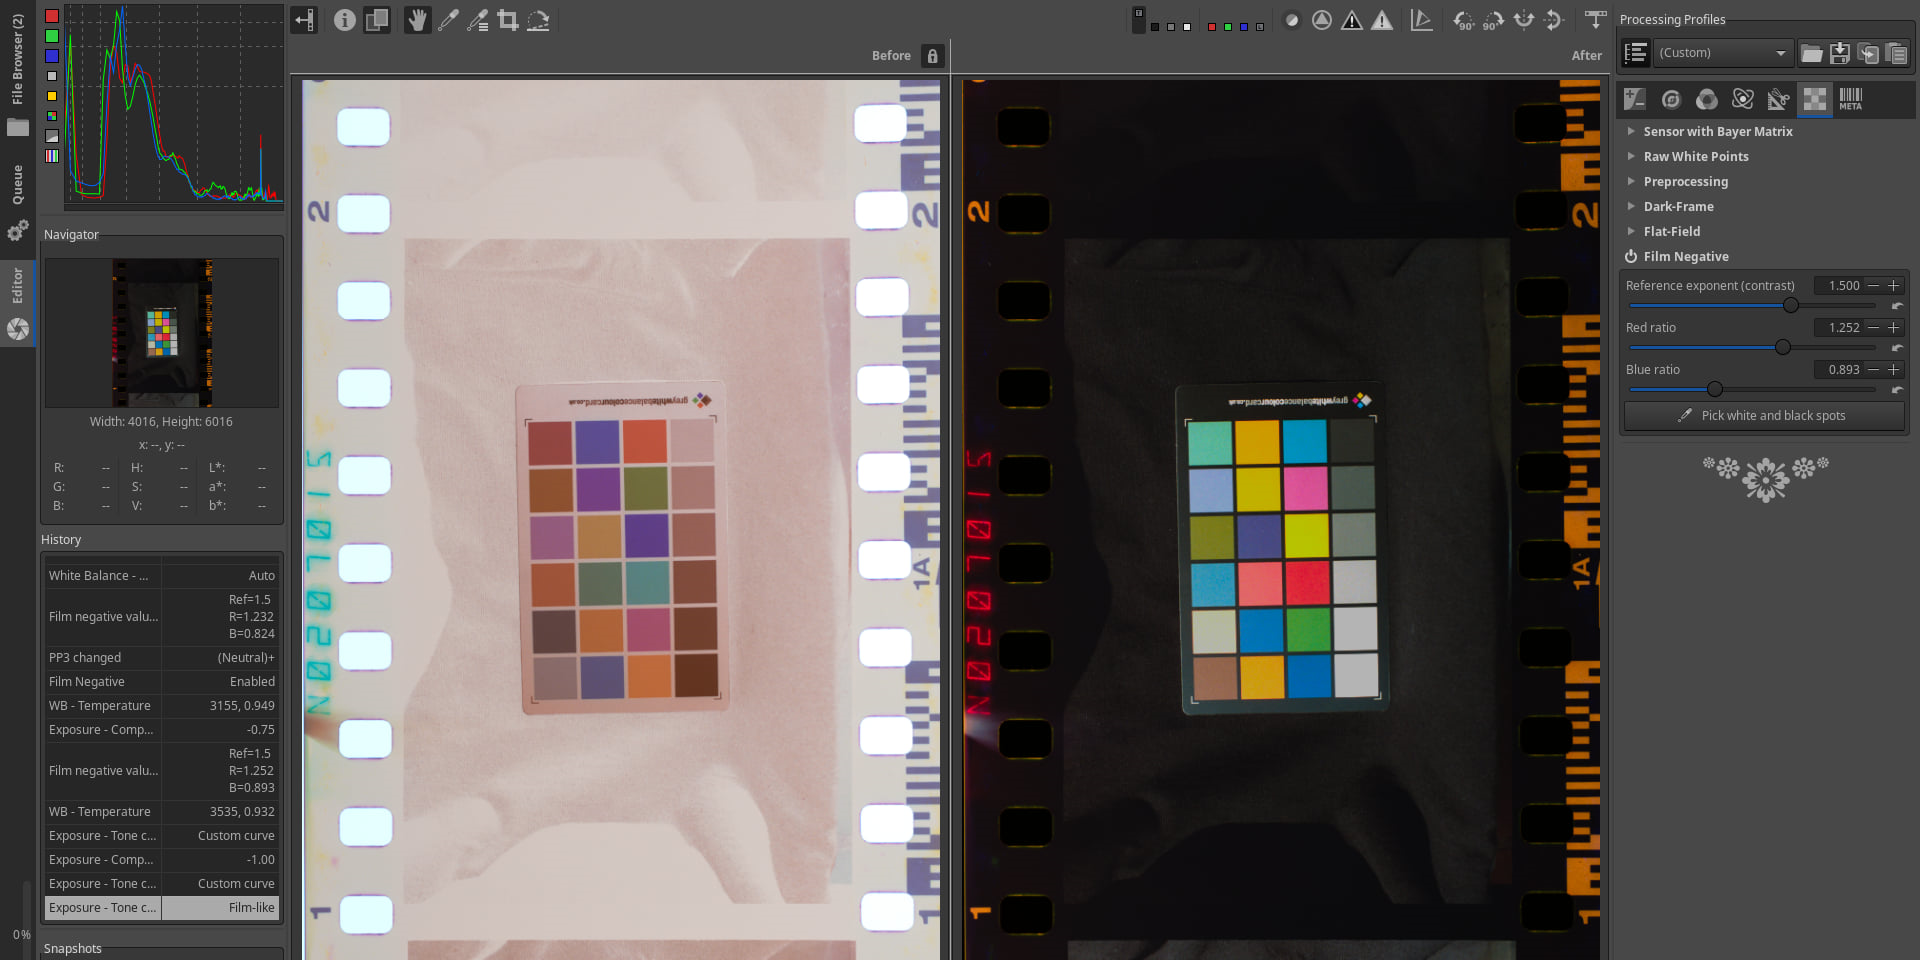Adjust the Red ratio slider handle

coord(1782,347)
